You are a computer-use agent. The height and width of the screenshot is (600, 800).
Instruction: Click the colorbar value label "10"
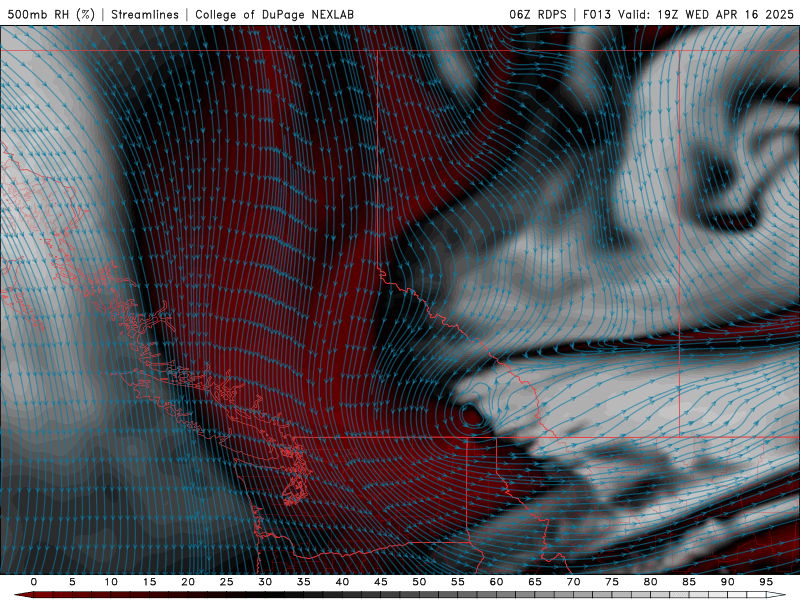click(x=111, y=582)
